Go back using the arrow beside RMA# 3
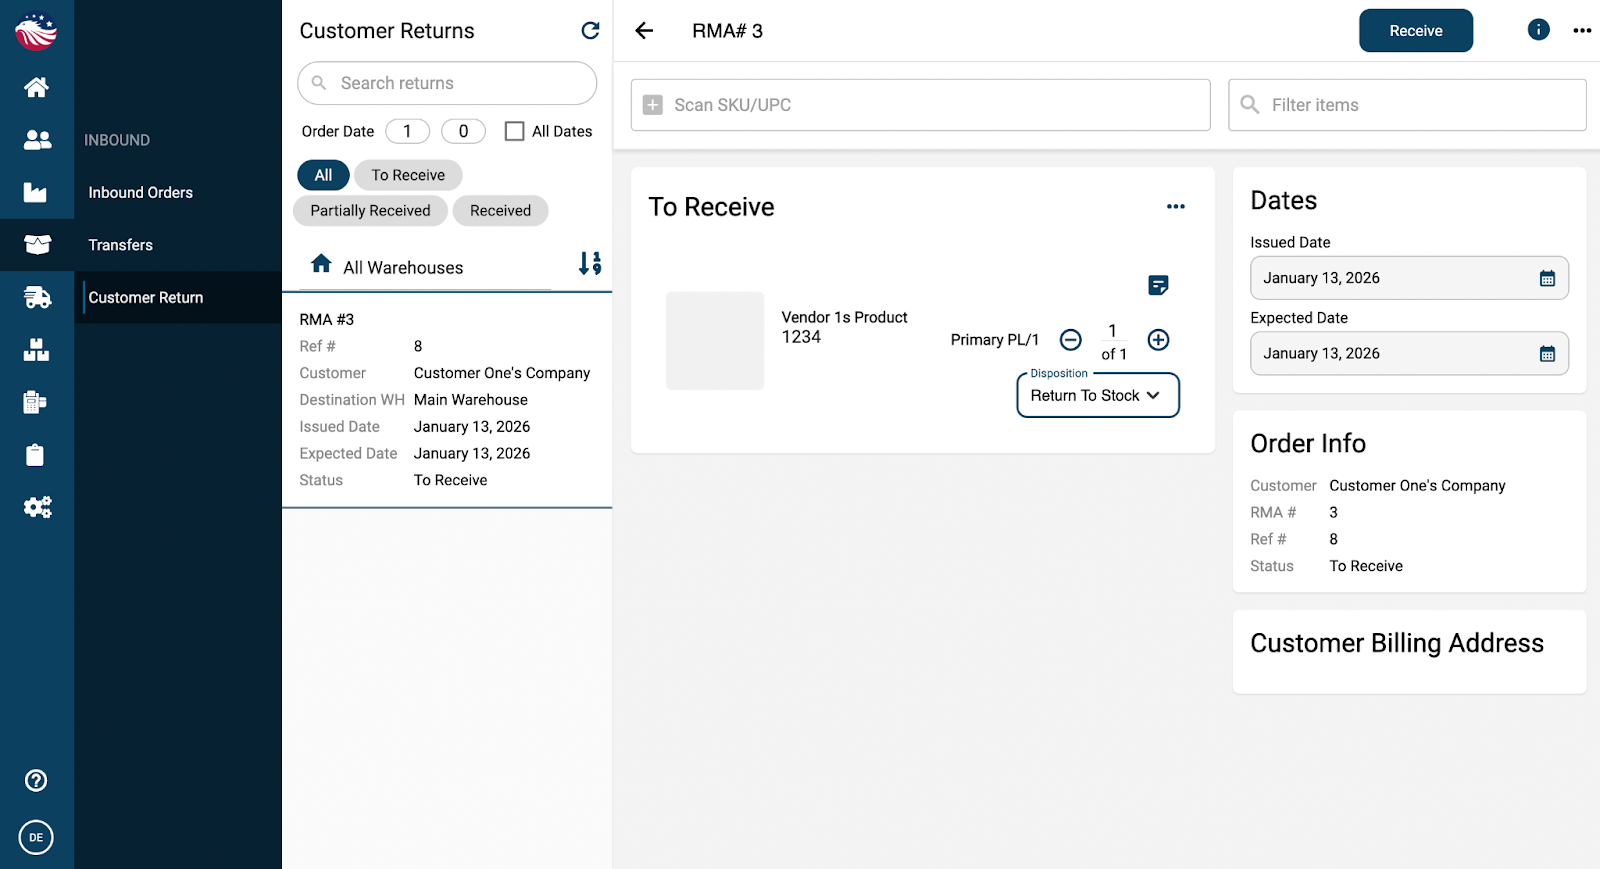This screenshot has height=869, width=1600. pyautogui.click(x=644, y=31)
